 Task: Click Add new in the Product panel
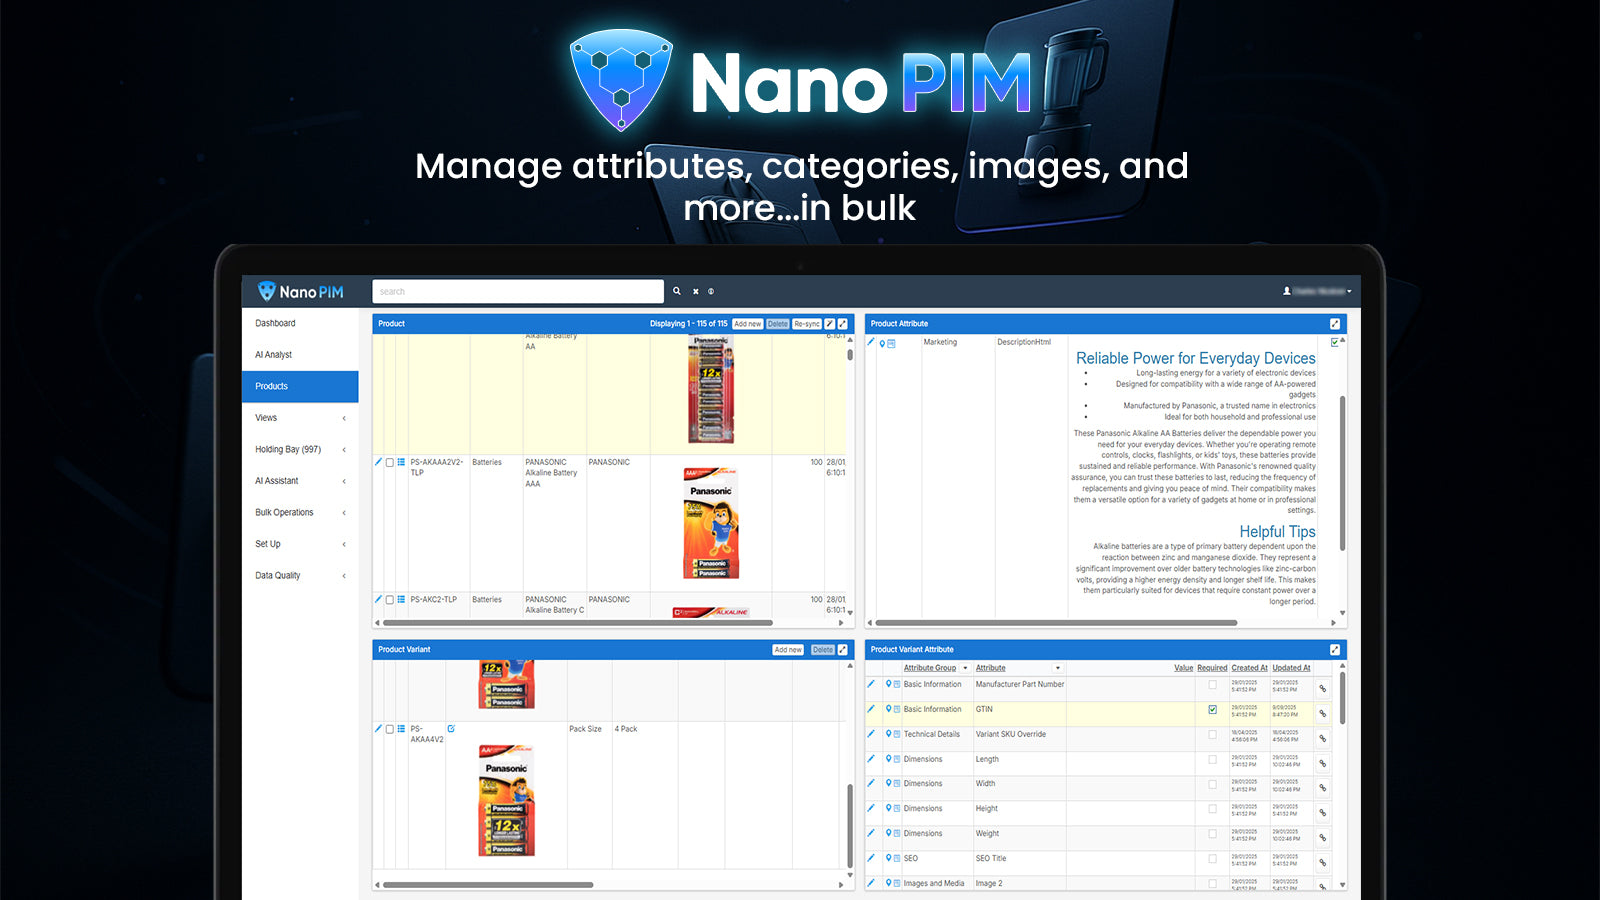tap(748, 324)
